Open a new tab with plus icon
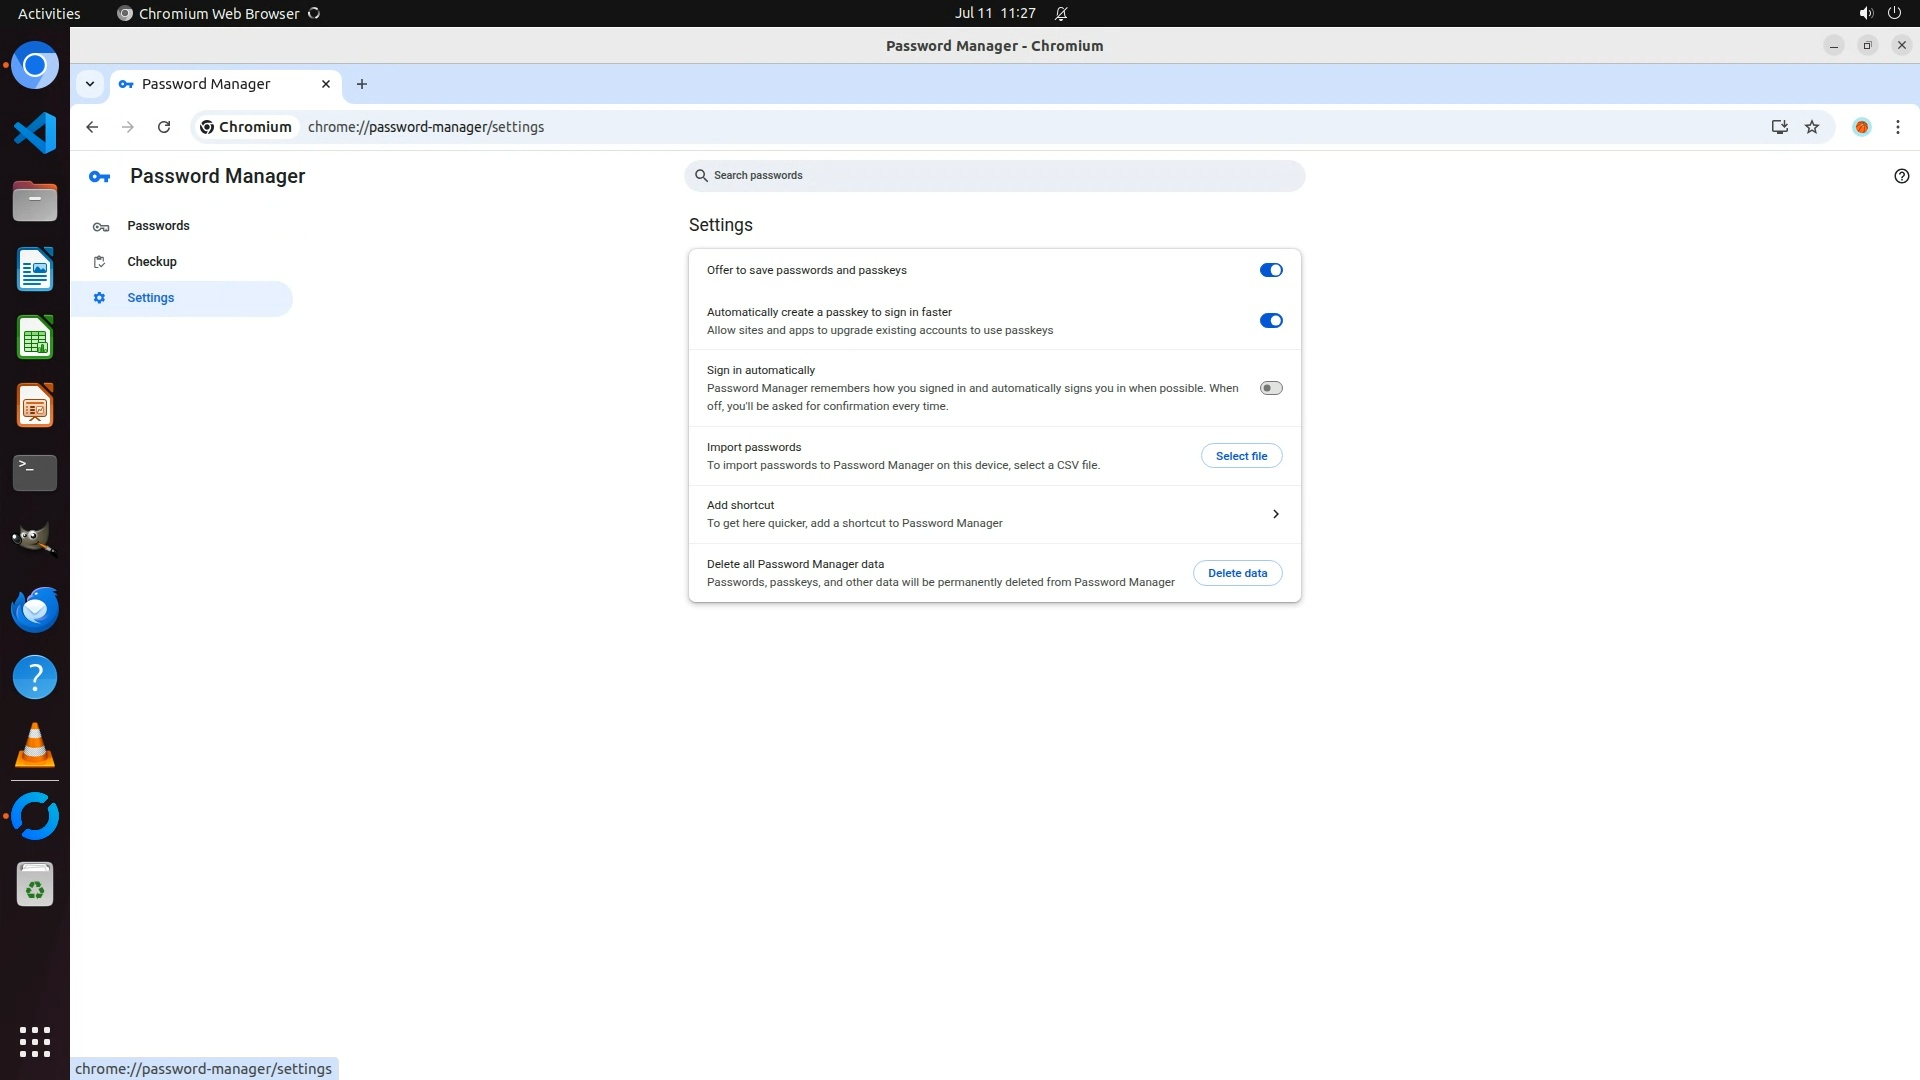 [362, 84]
